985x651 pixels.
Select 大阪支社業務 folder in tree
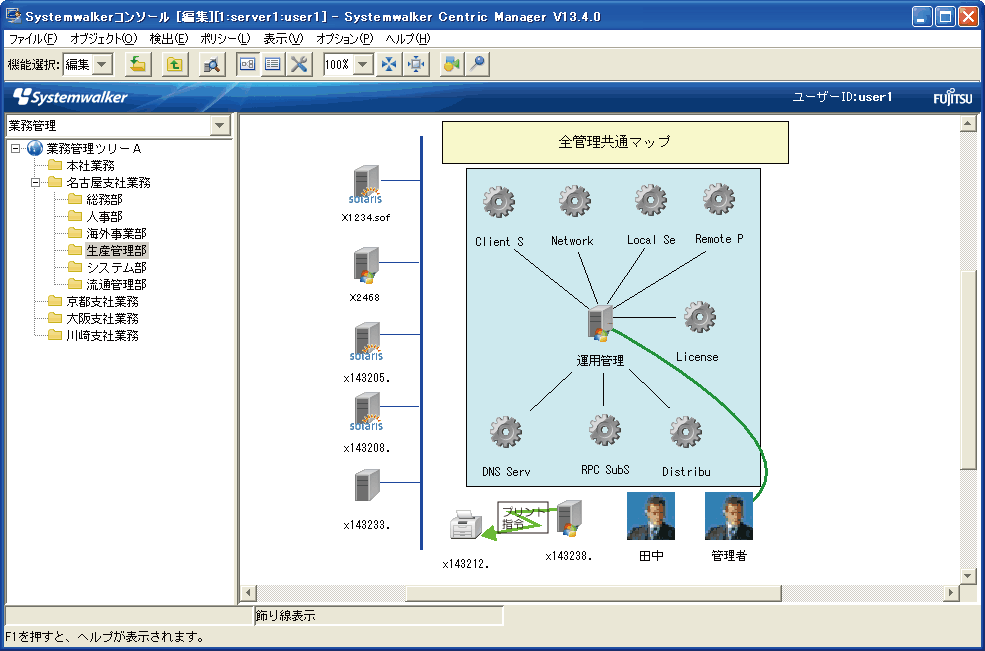(102, 318)
